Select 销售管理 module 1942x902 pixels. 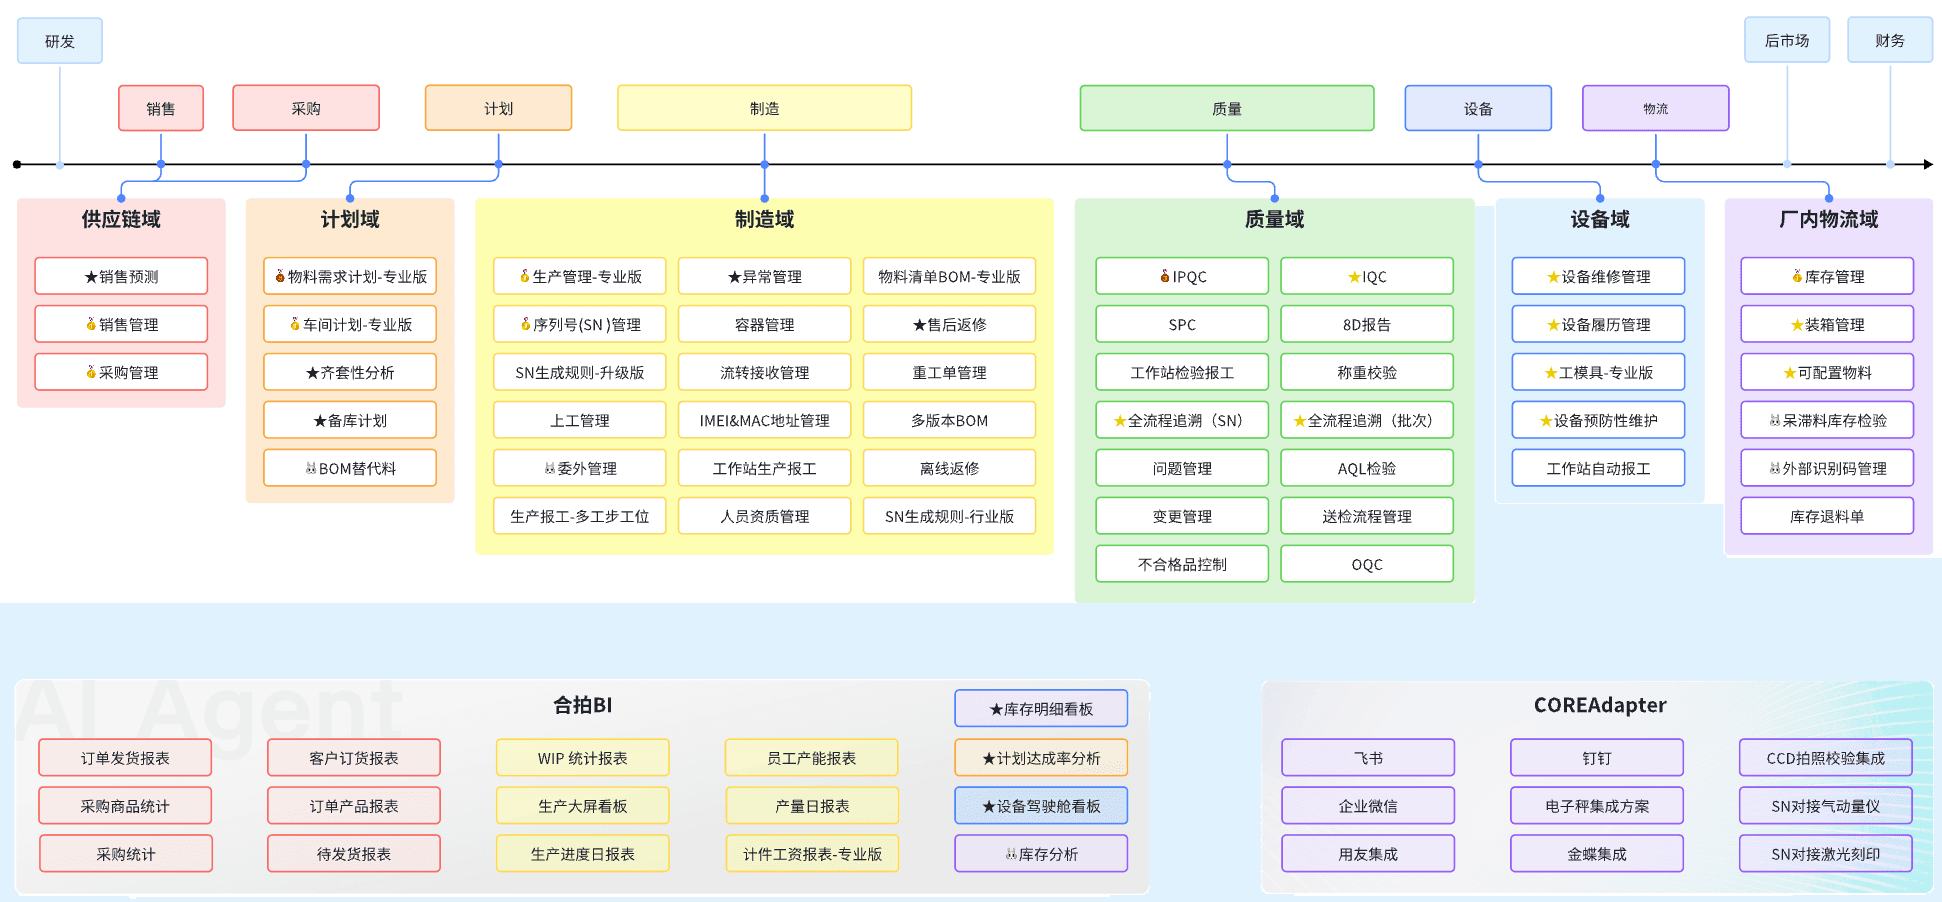point(121,324)
